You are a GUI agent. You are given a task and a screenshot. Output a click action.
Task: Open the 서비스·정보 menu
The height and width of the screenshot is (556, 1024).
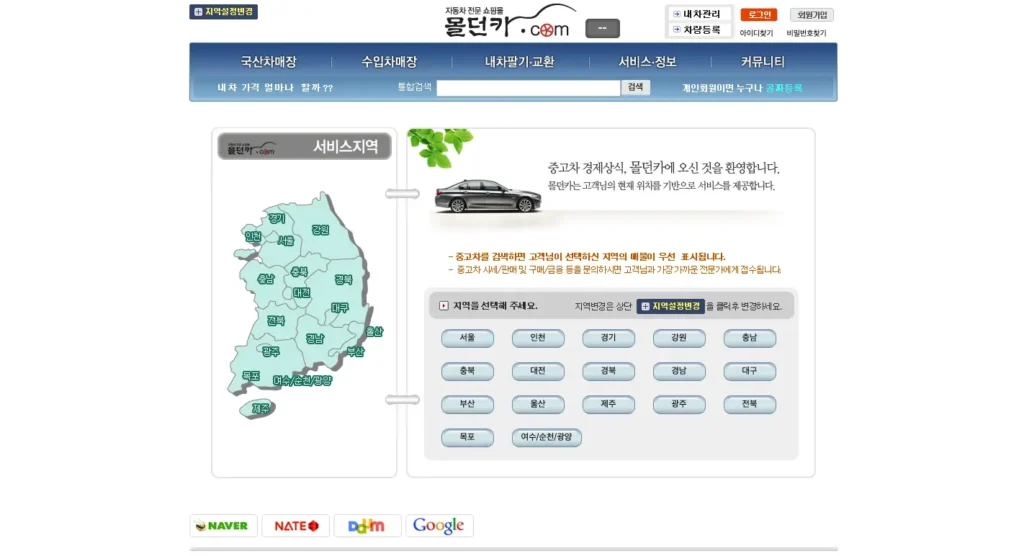coord(647,61)
